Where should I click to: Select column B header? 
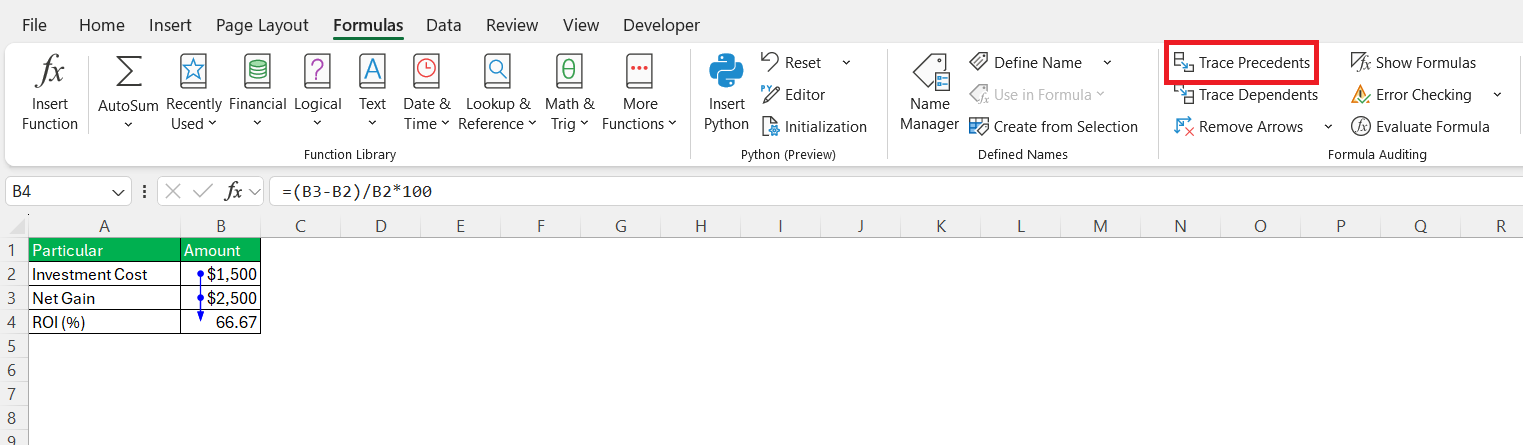click(x=221, y=226)
